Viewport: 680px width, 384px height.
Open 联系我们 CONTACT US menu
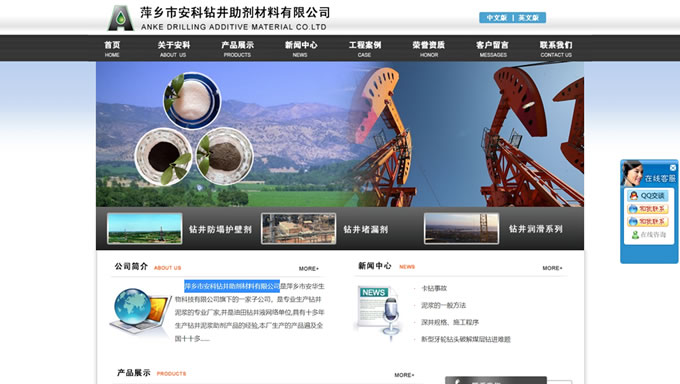tap(556, 49)
